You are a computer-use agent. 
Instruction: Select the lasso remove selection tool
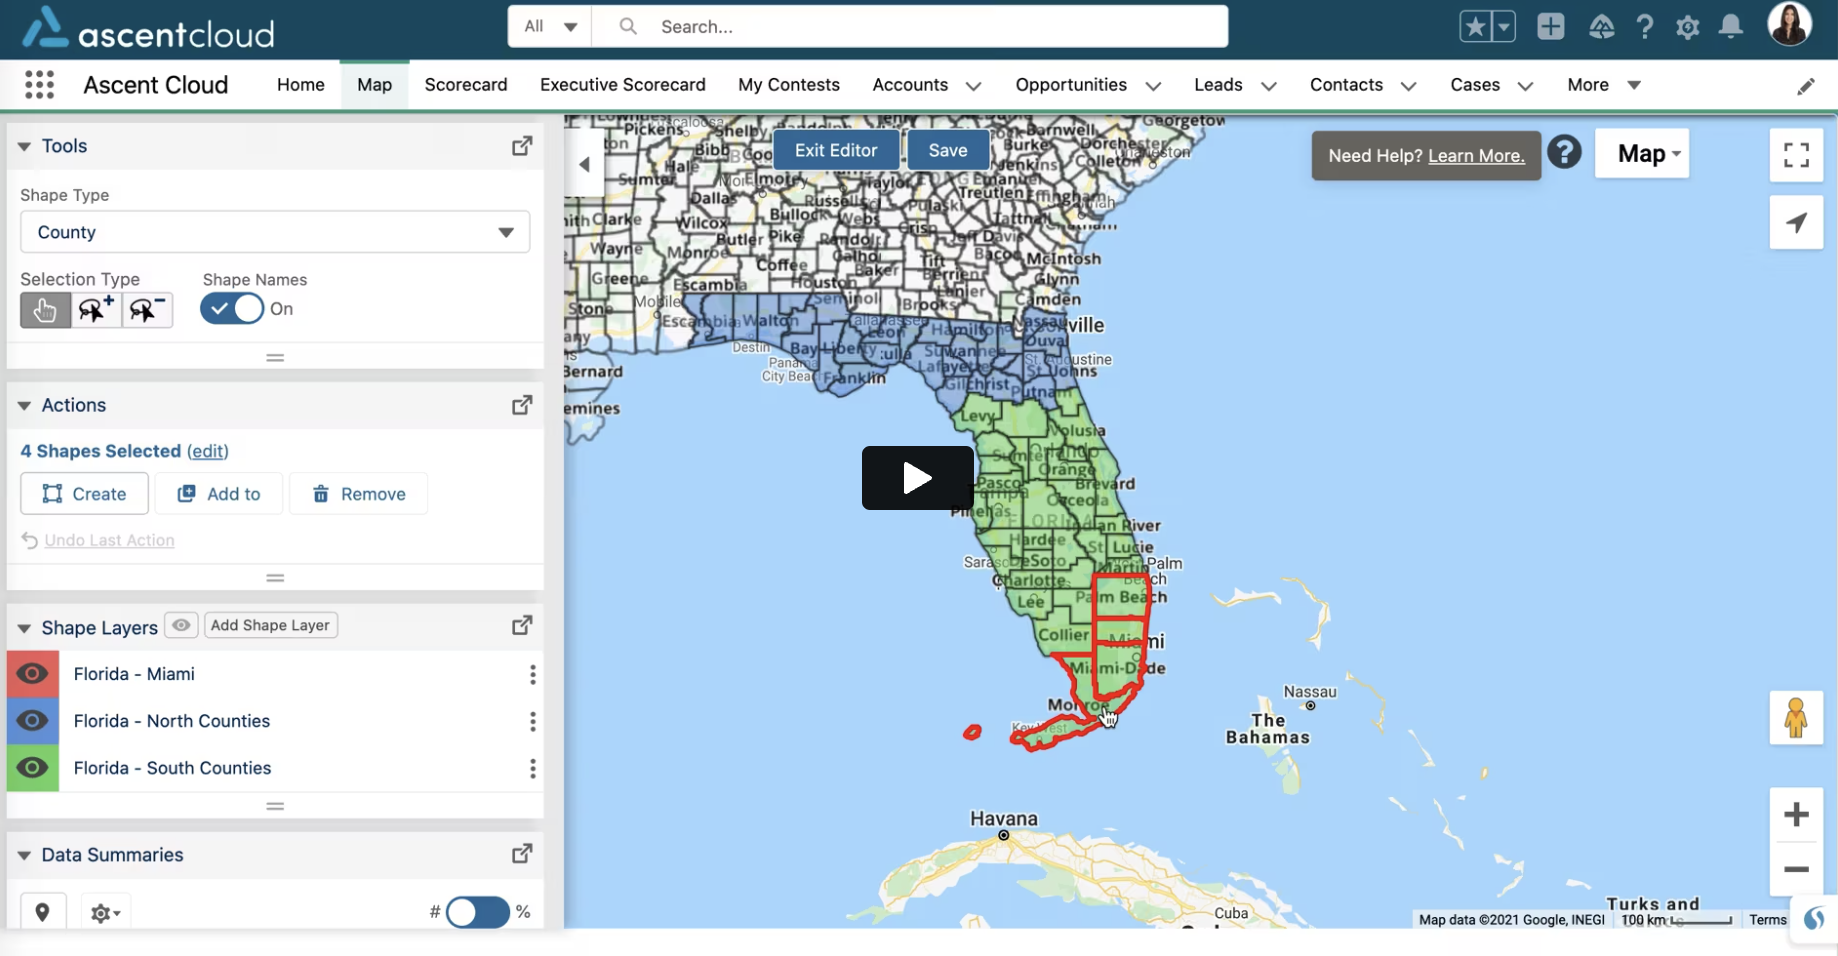147,310
